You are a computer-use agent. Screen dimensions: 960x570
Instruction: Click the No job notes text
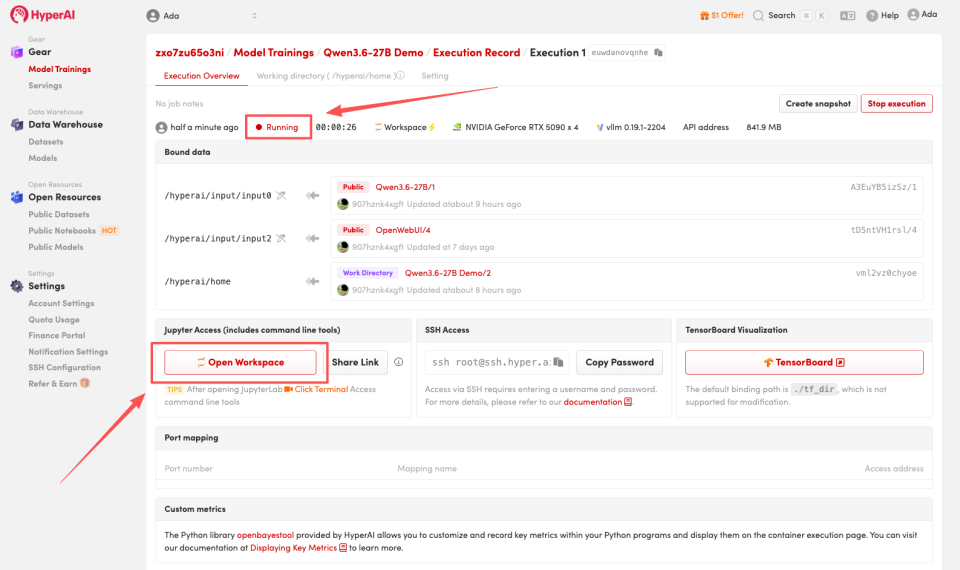179,103
